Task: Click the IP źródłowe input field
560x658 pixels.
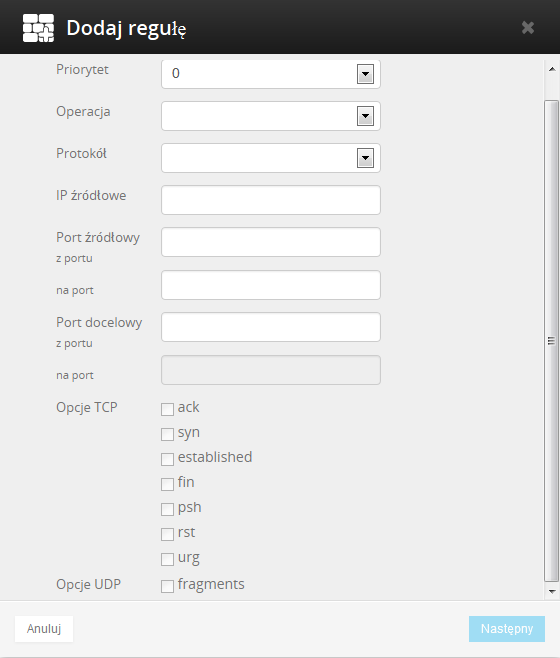Action: (x=271, y=200)
